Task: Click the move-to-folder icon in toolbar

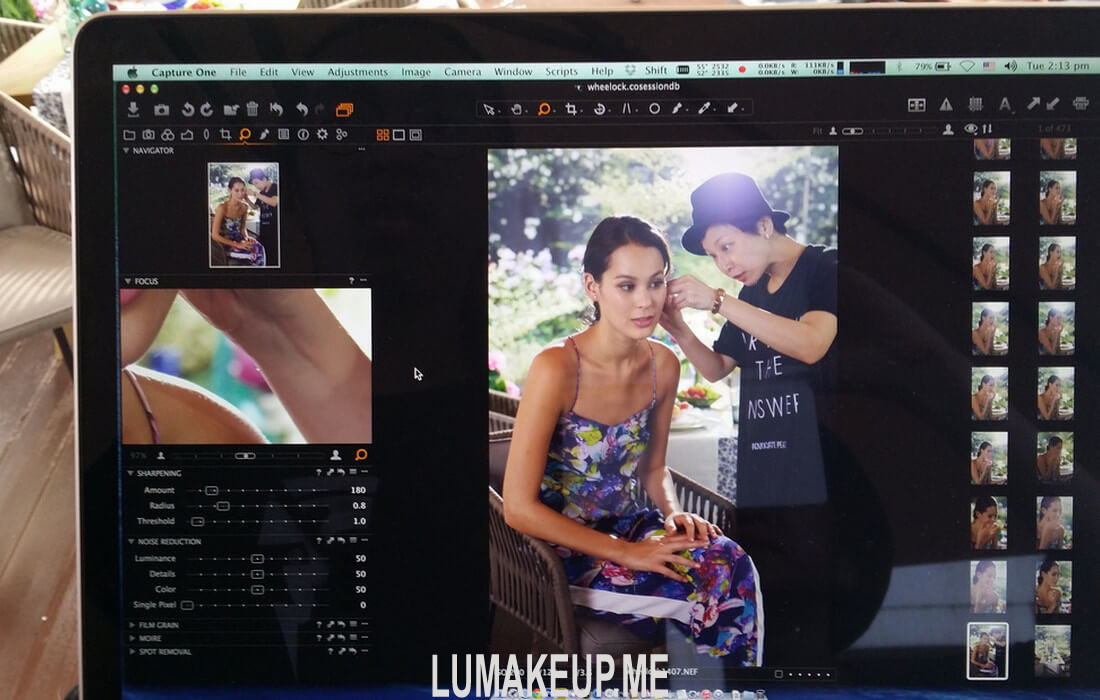Action: click(231, 110)
